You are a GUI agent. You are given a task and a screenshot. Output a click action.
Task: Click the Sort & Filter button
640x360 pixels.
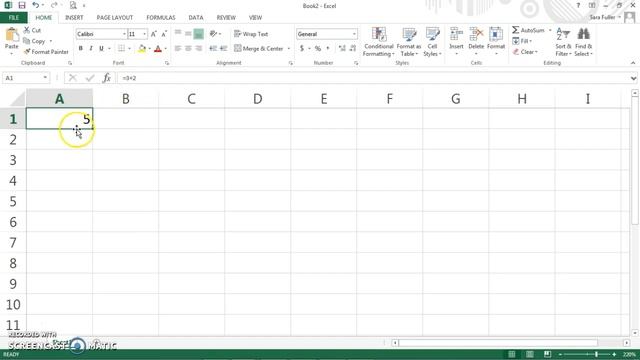[563, 42]
